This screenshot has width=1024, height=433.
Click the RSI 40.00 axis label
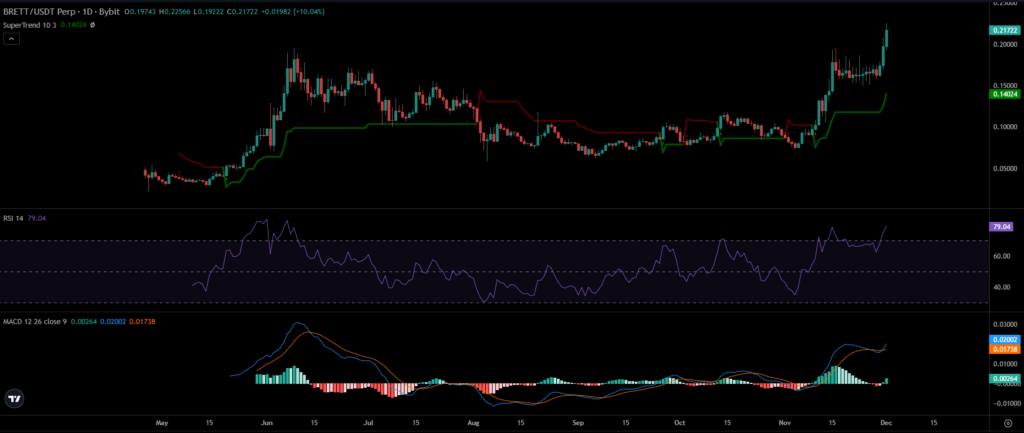click(1002, 287)
